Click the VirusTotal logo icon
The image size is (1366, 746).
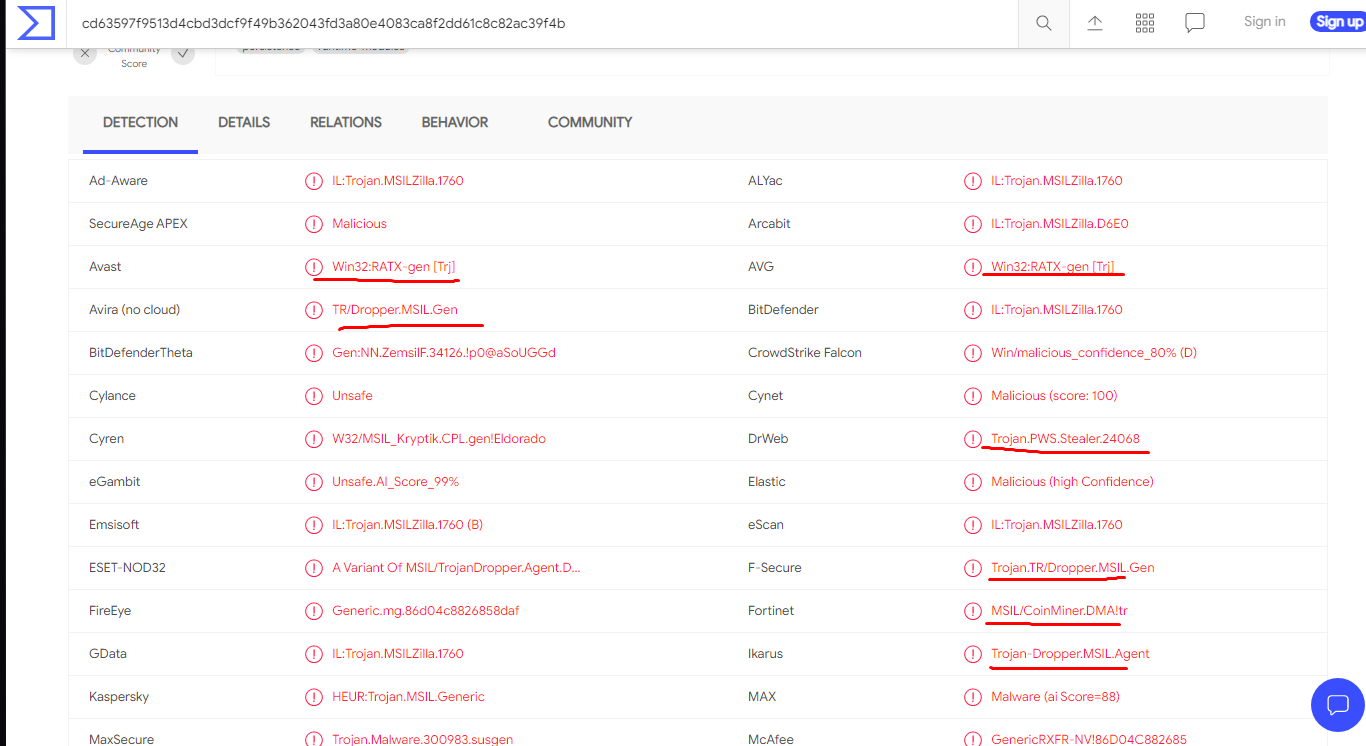[36, 23]
